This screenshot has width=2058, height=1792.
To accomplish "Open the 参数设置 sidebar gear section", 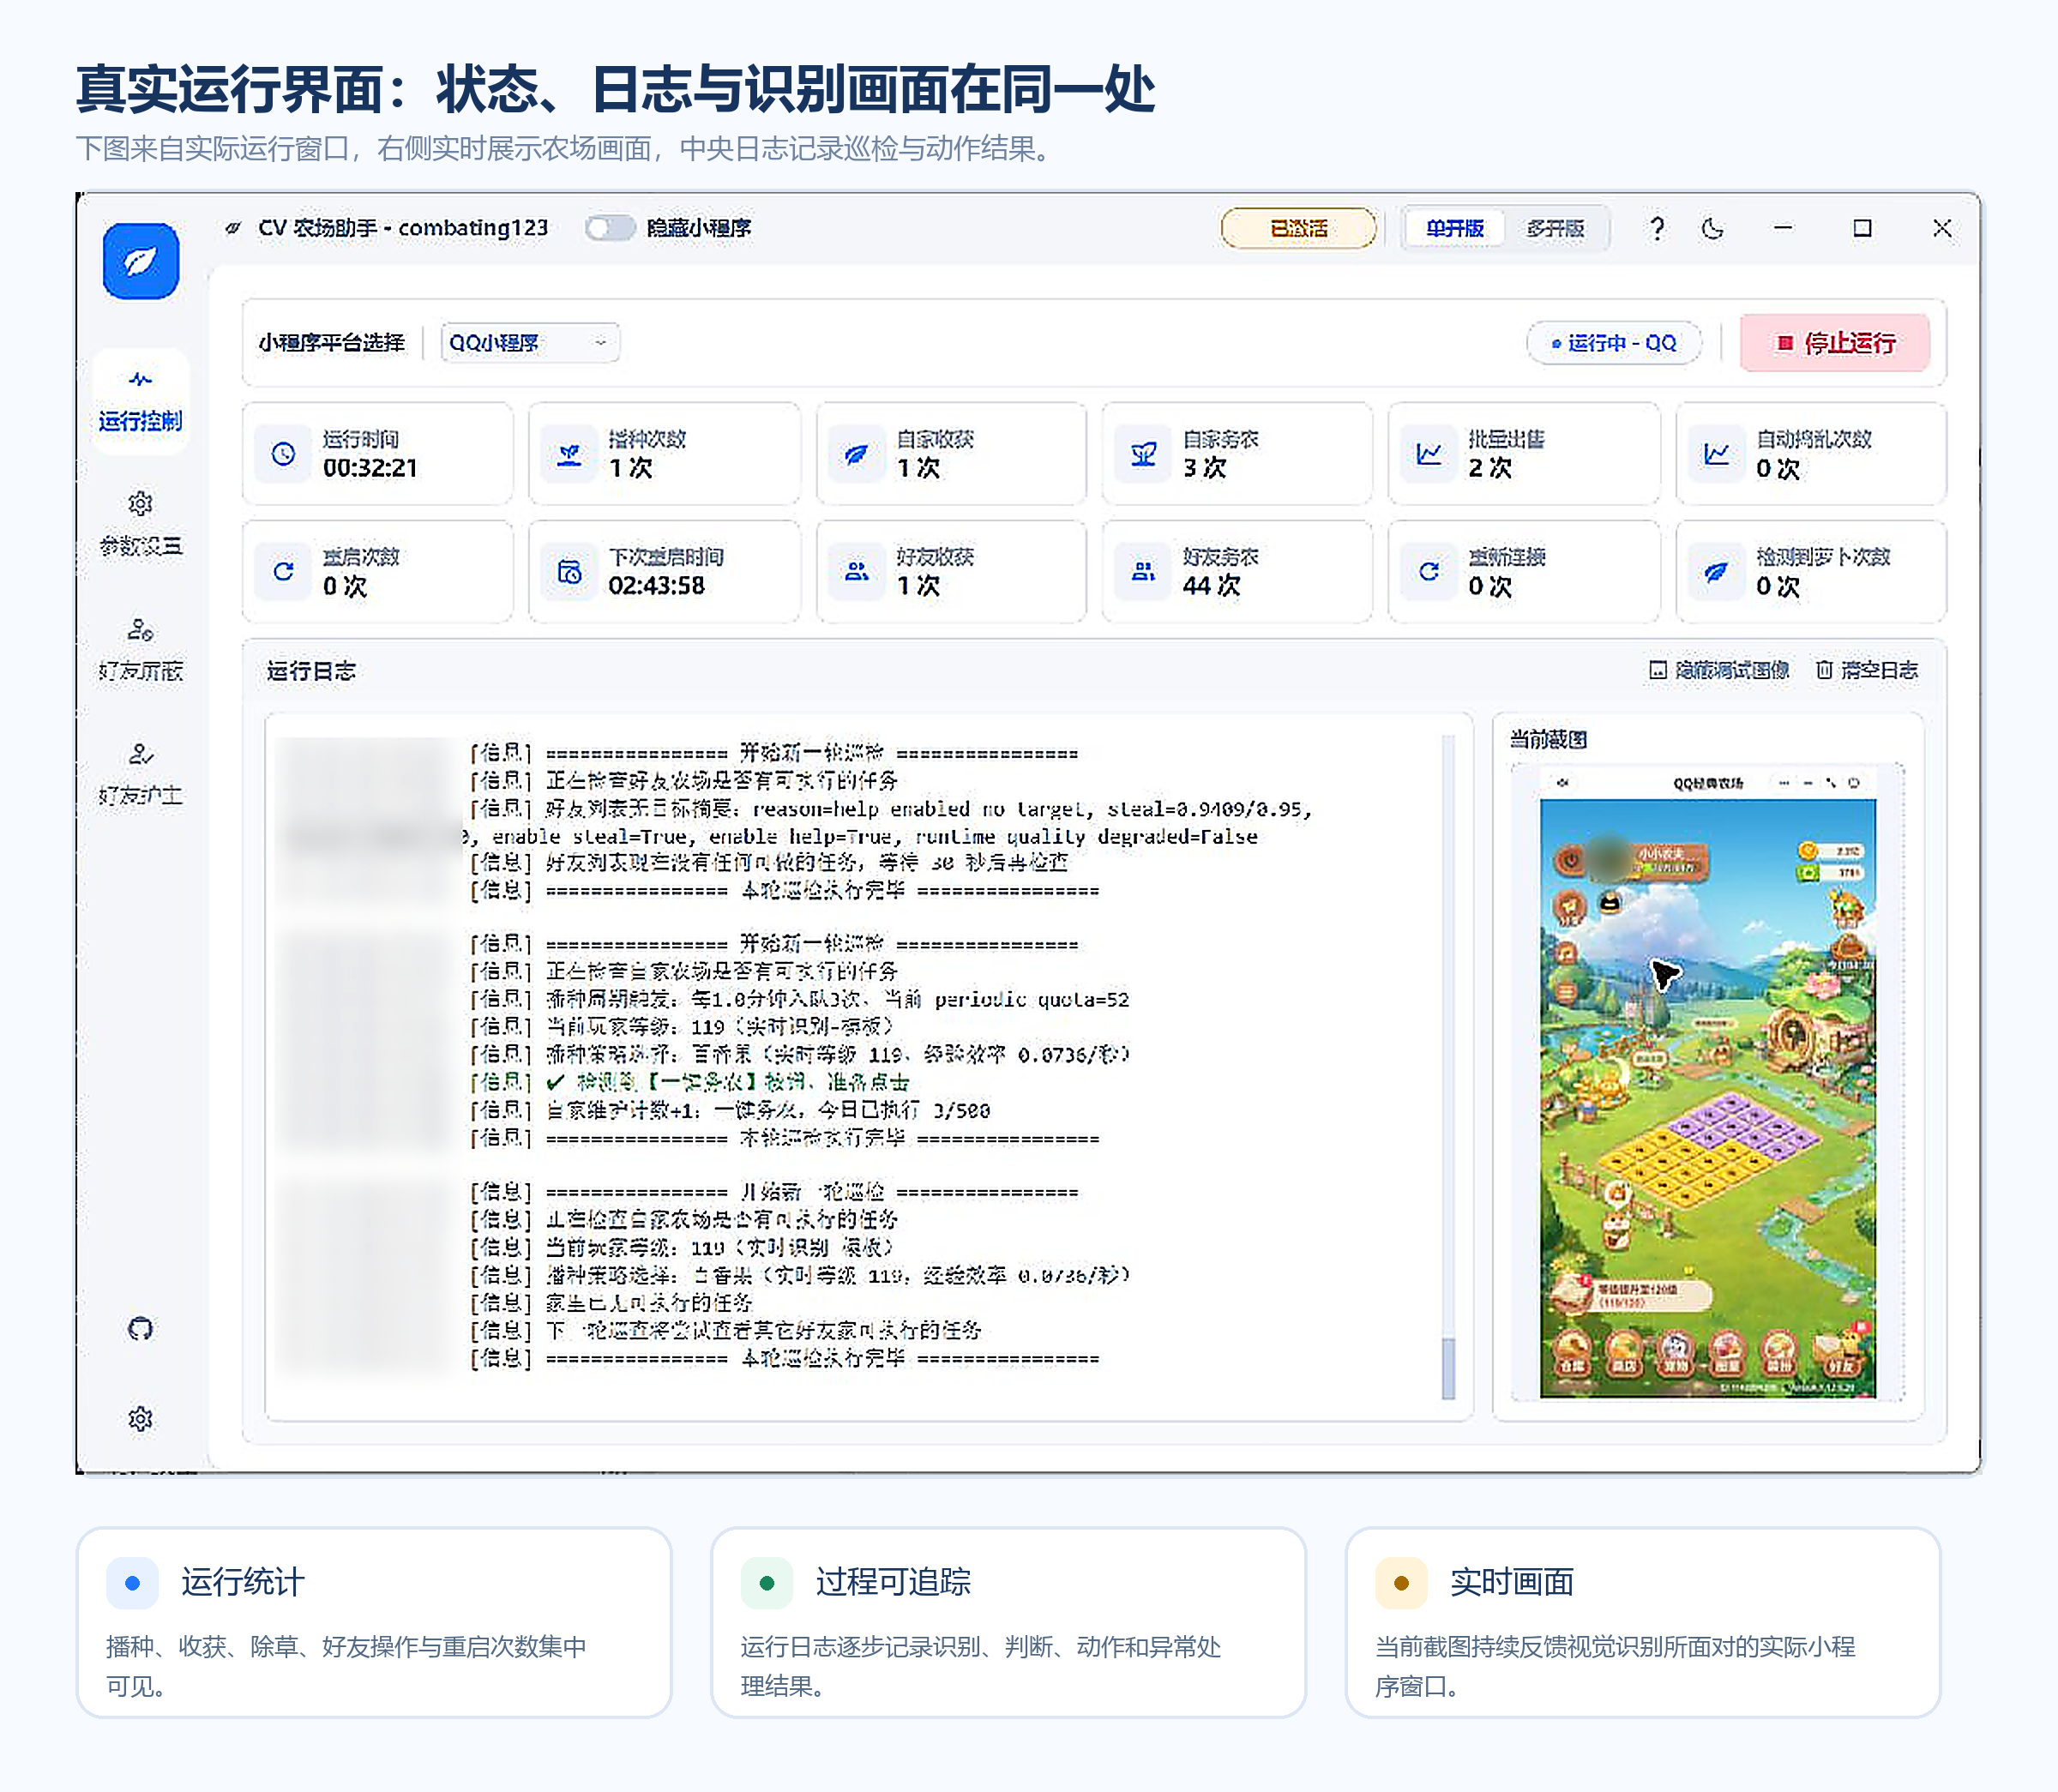I will 141,524.
